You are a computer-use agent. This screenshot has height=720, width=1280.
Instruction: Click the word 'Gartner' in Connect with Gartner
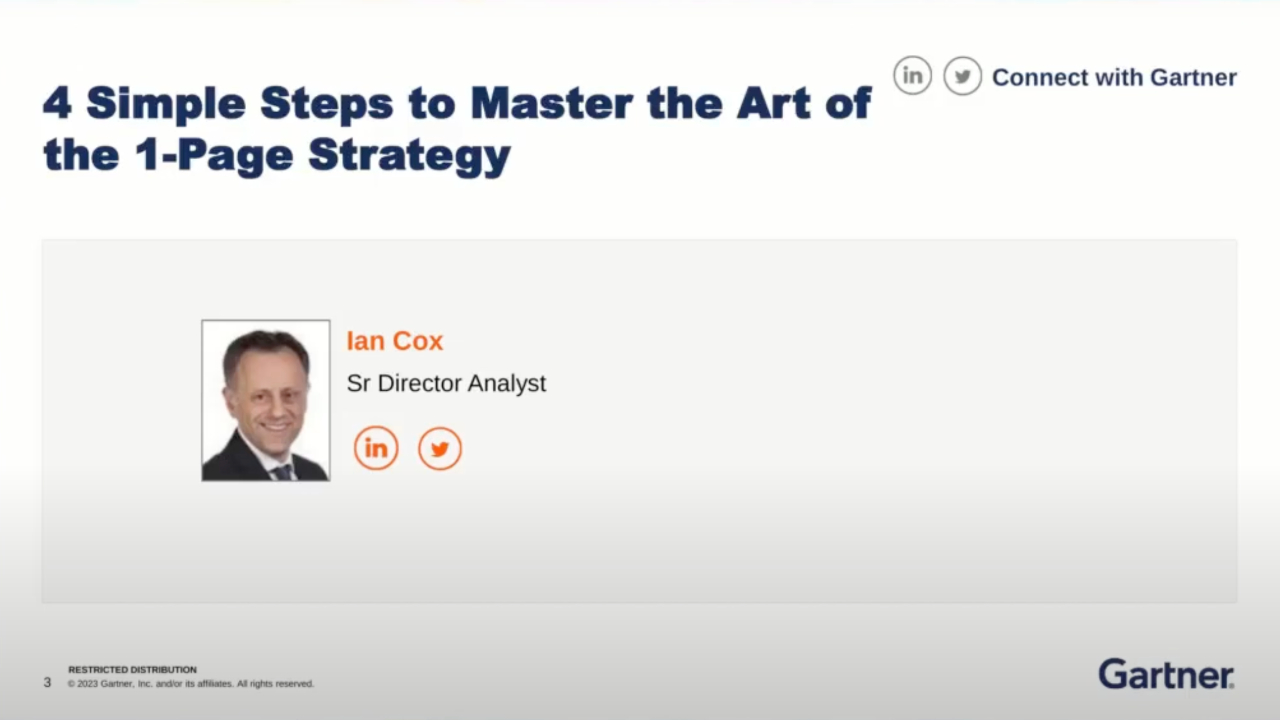point(1193,77)
